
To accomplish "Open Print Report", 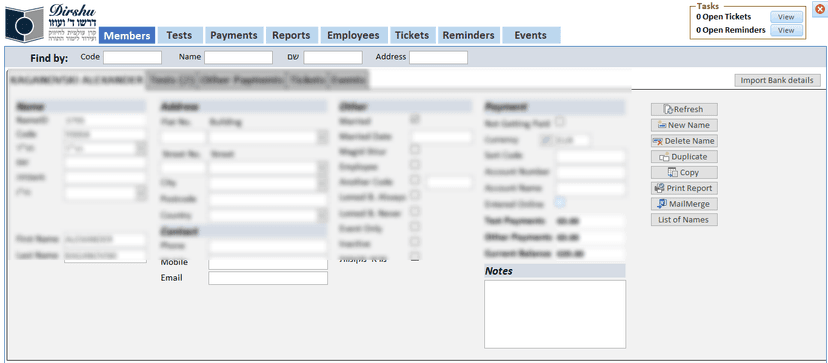I will pyautogui.click(x=684, y=188).
